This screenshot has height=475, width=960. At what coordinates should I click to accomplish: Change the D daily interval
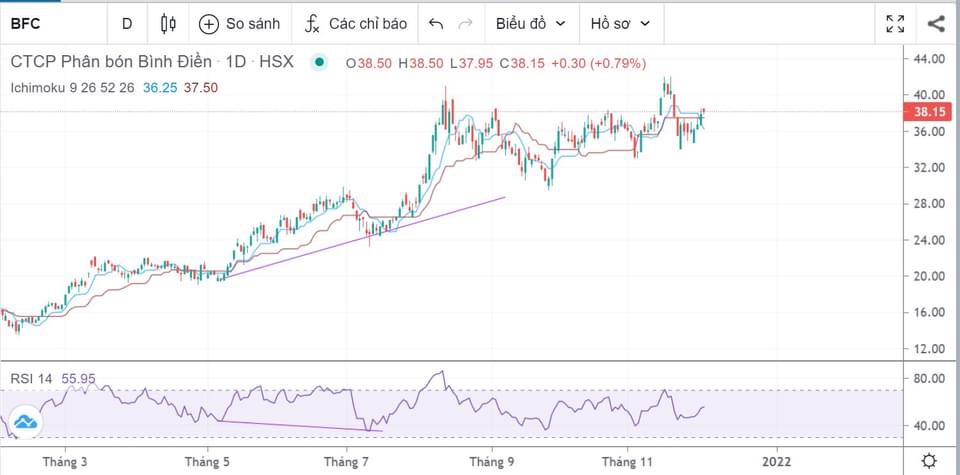point(127,24)
